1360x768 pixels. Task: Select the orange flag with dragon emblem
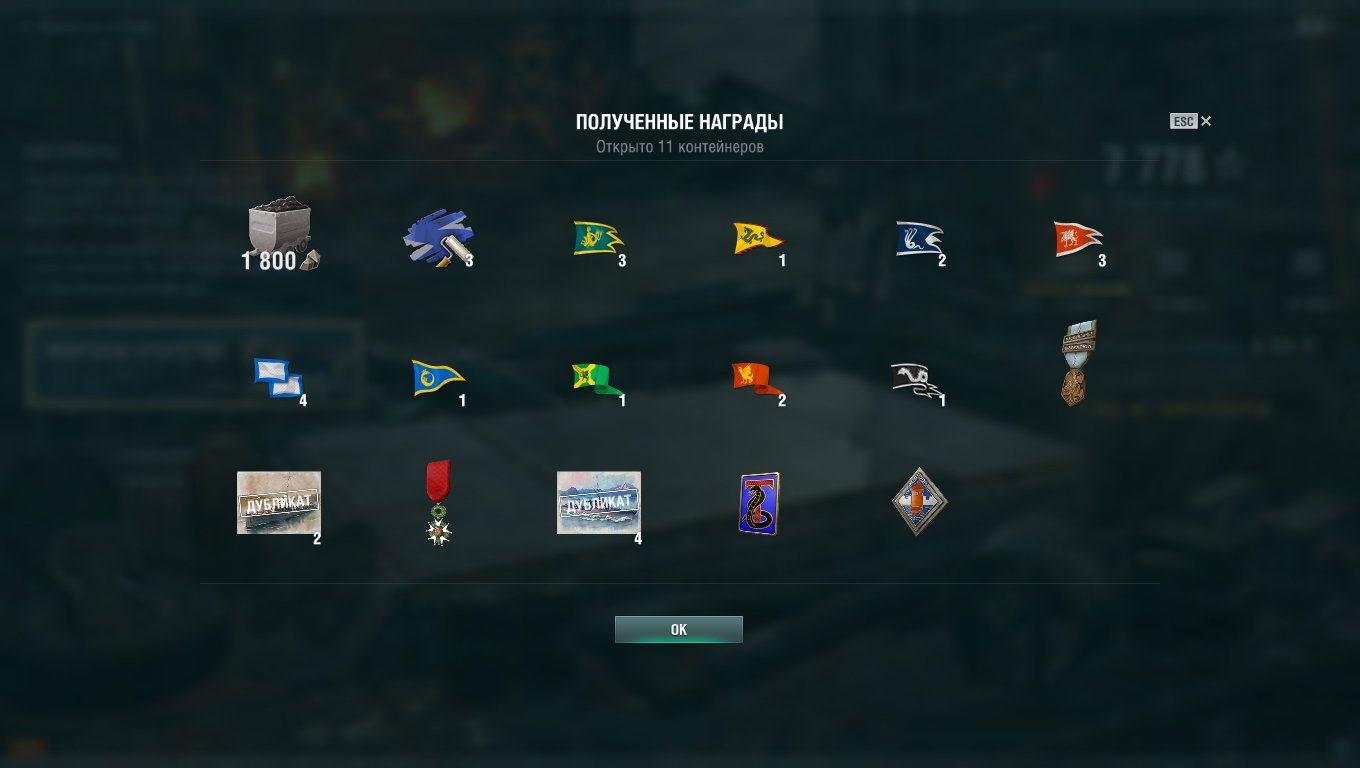point(758,379)
